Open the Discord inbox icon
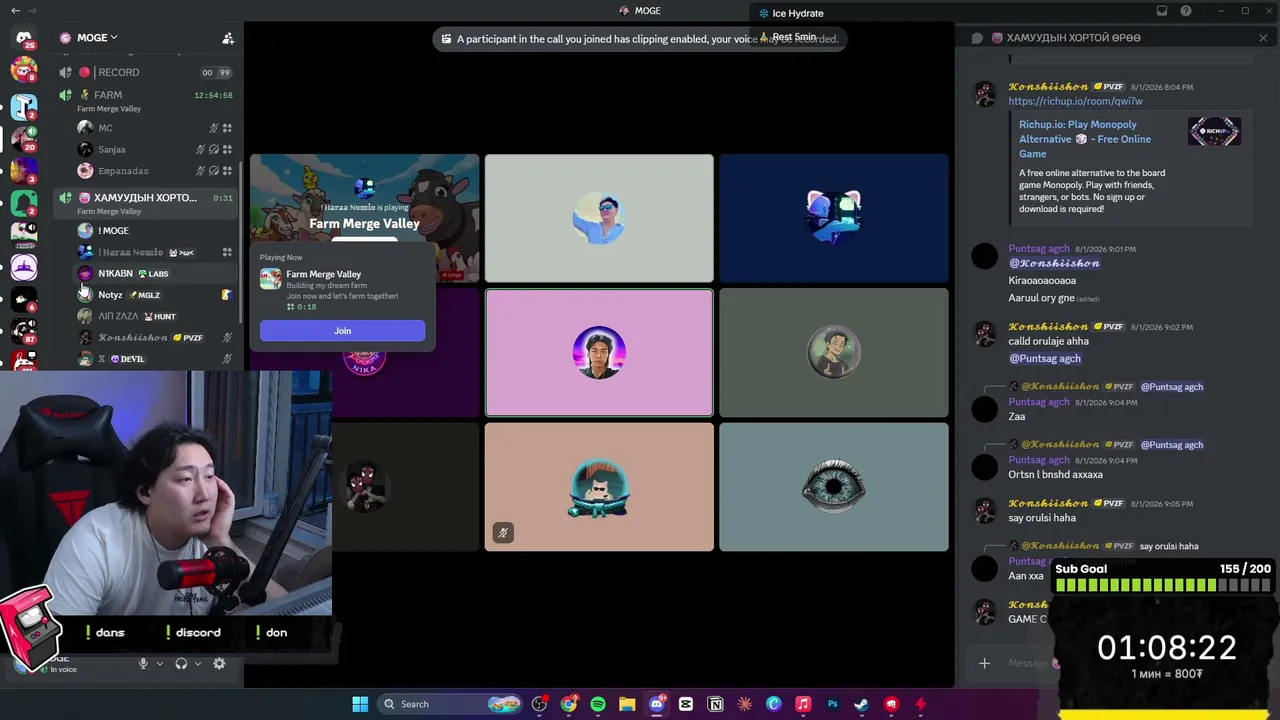 tap(1162, 11)
